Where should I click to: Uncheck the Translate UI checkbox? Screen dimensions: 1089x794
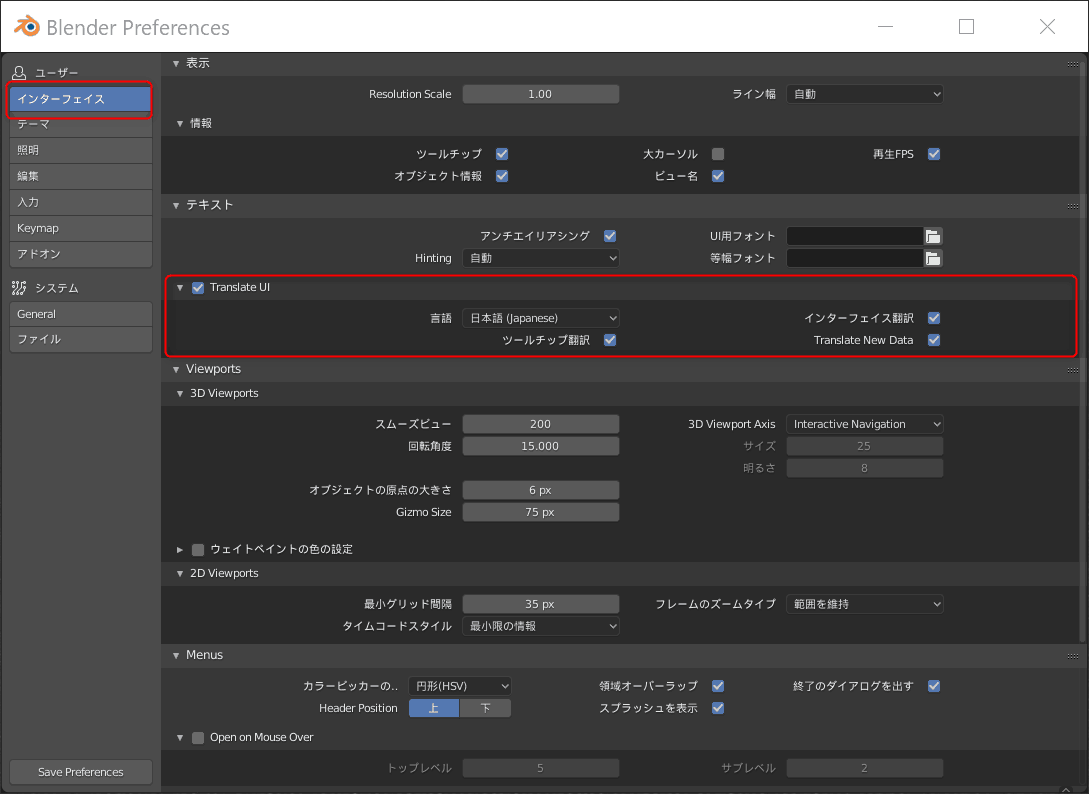coord(198,288)
